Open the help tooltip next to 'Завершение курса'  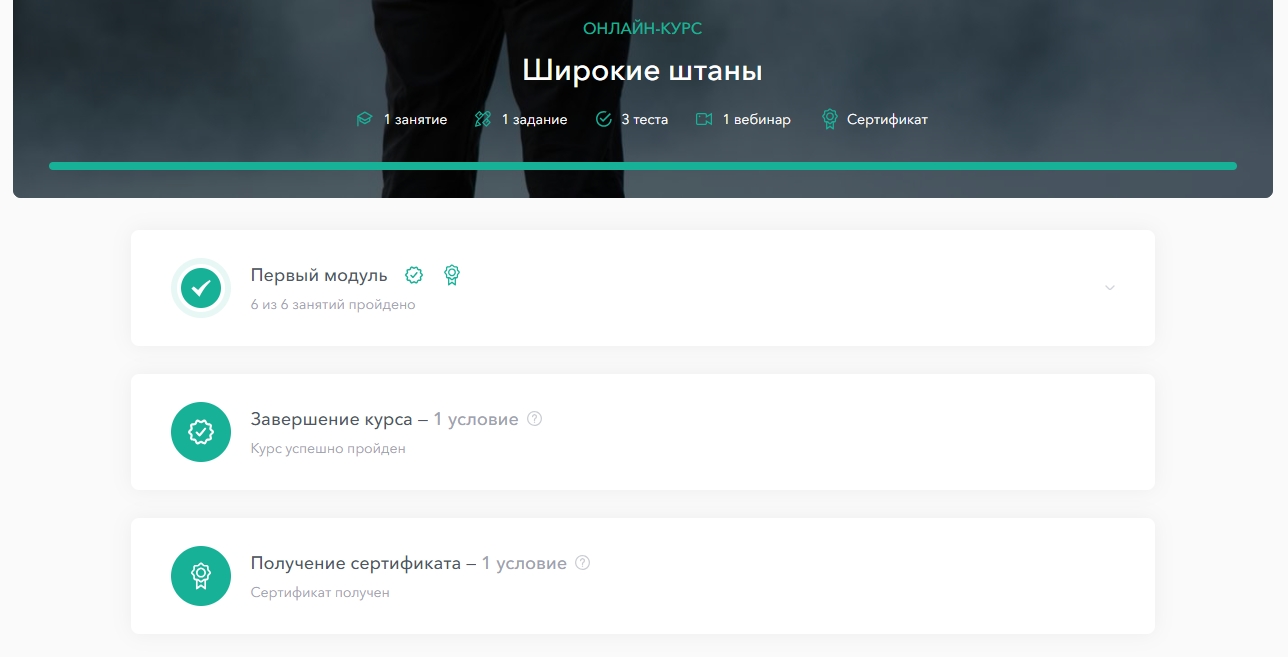(534, 419)
